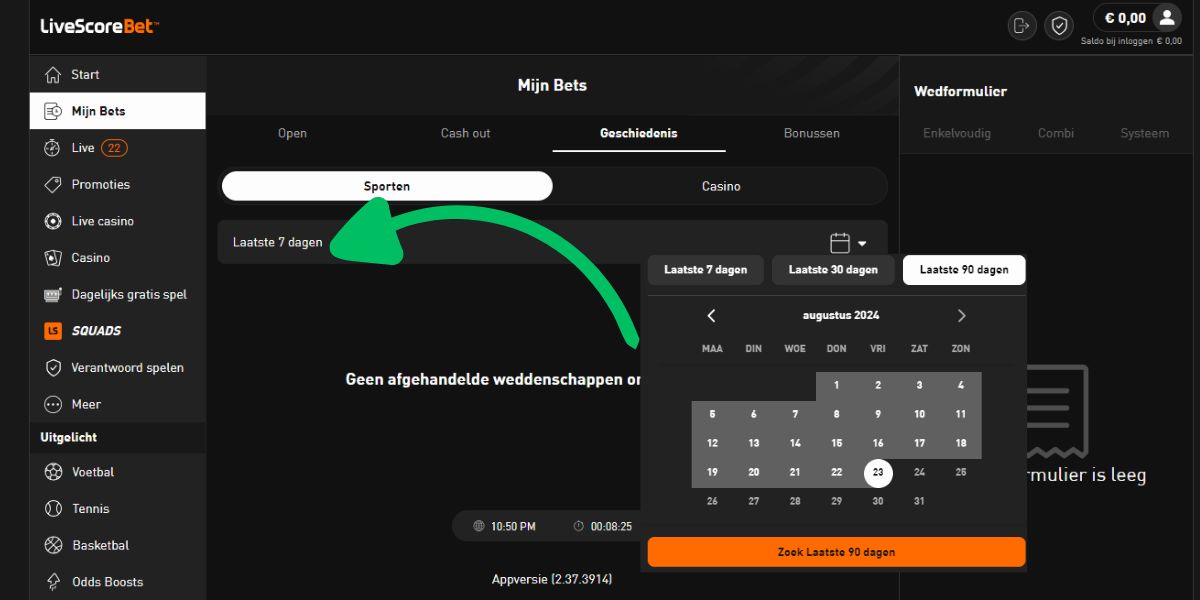1200x600 pixels.
Task: Click the Wedformulier heading
Action: [x=960, y=92]
